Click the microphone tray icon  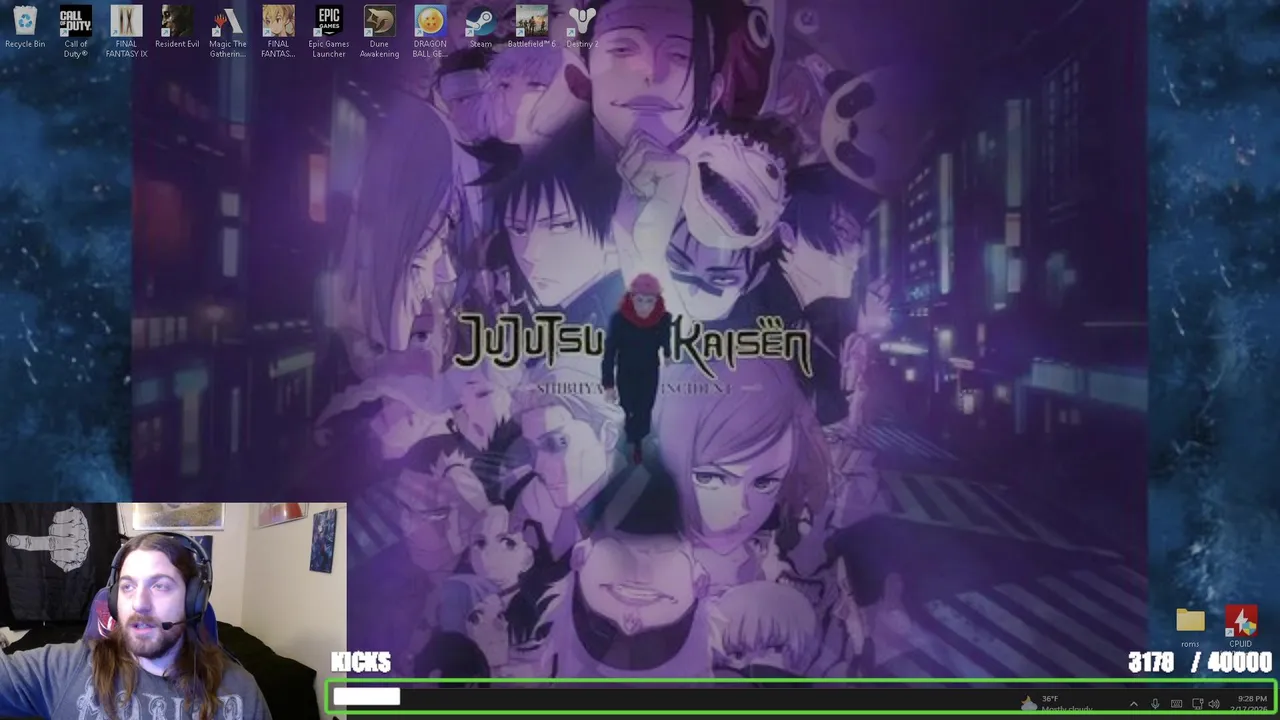(1155, 704)
